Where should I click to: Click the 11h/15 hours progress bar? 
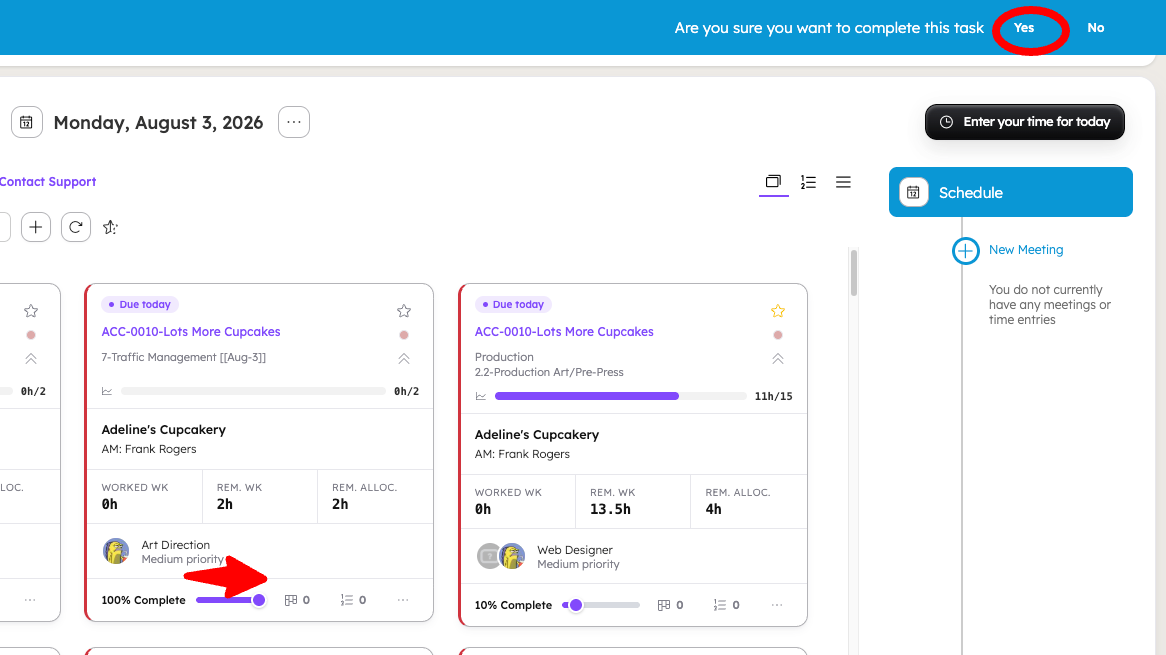620,396
